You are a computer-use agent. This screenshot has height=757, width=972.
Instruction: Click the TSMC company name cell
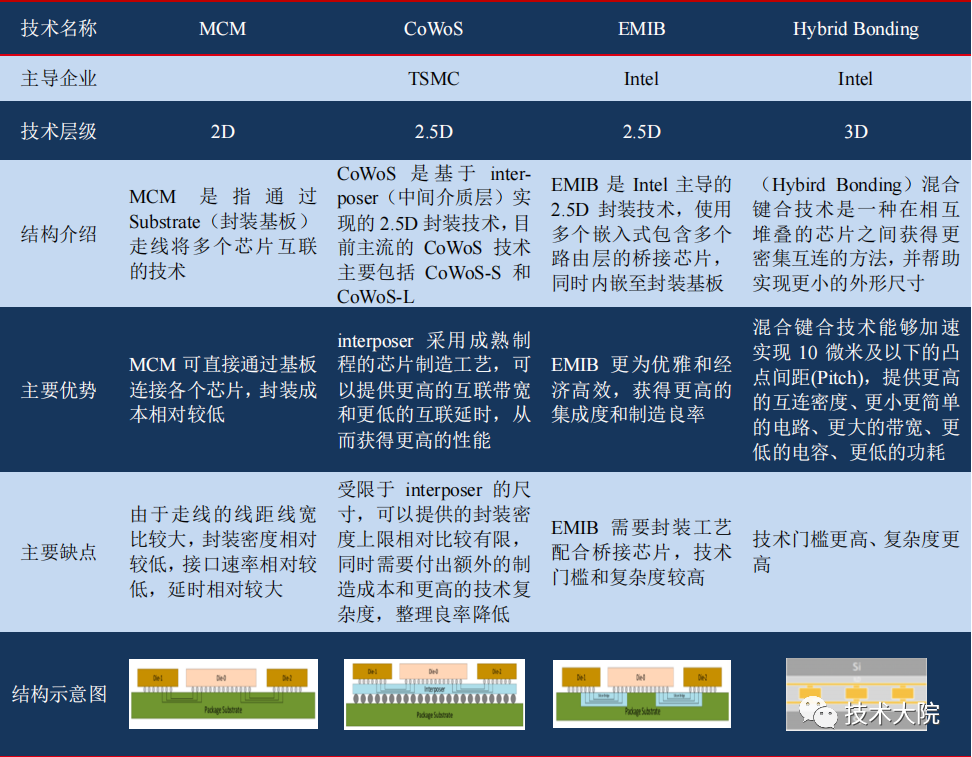[433, 78]
